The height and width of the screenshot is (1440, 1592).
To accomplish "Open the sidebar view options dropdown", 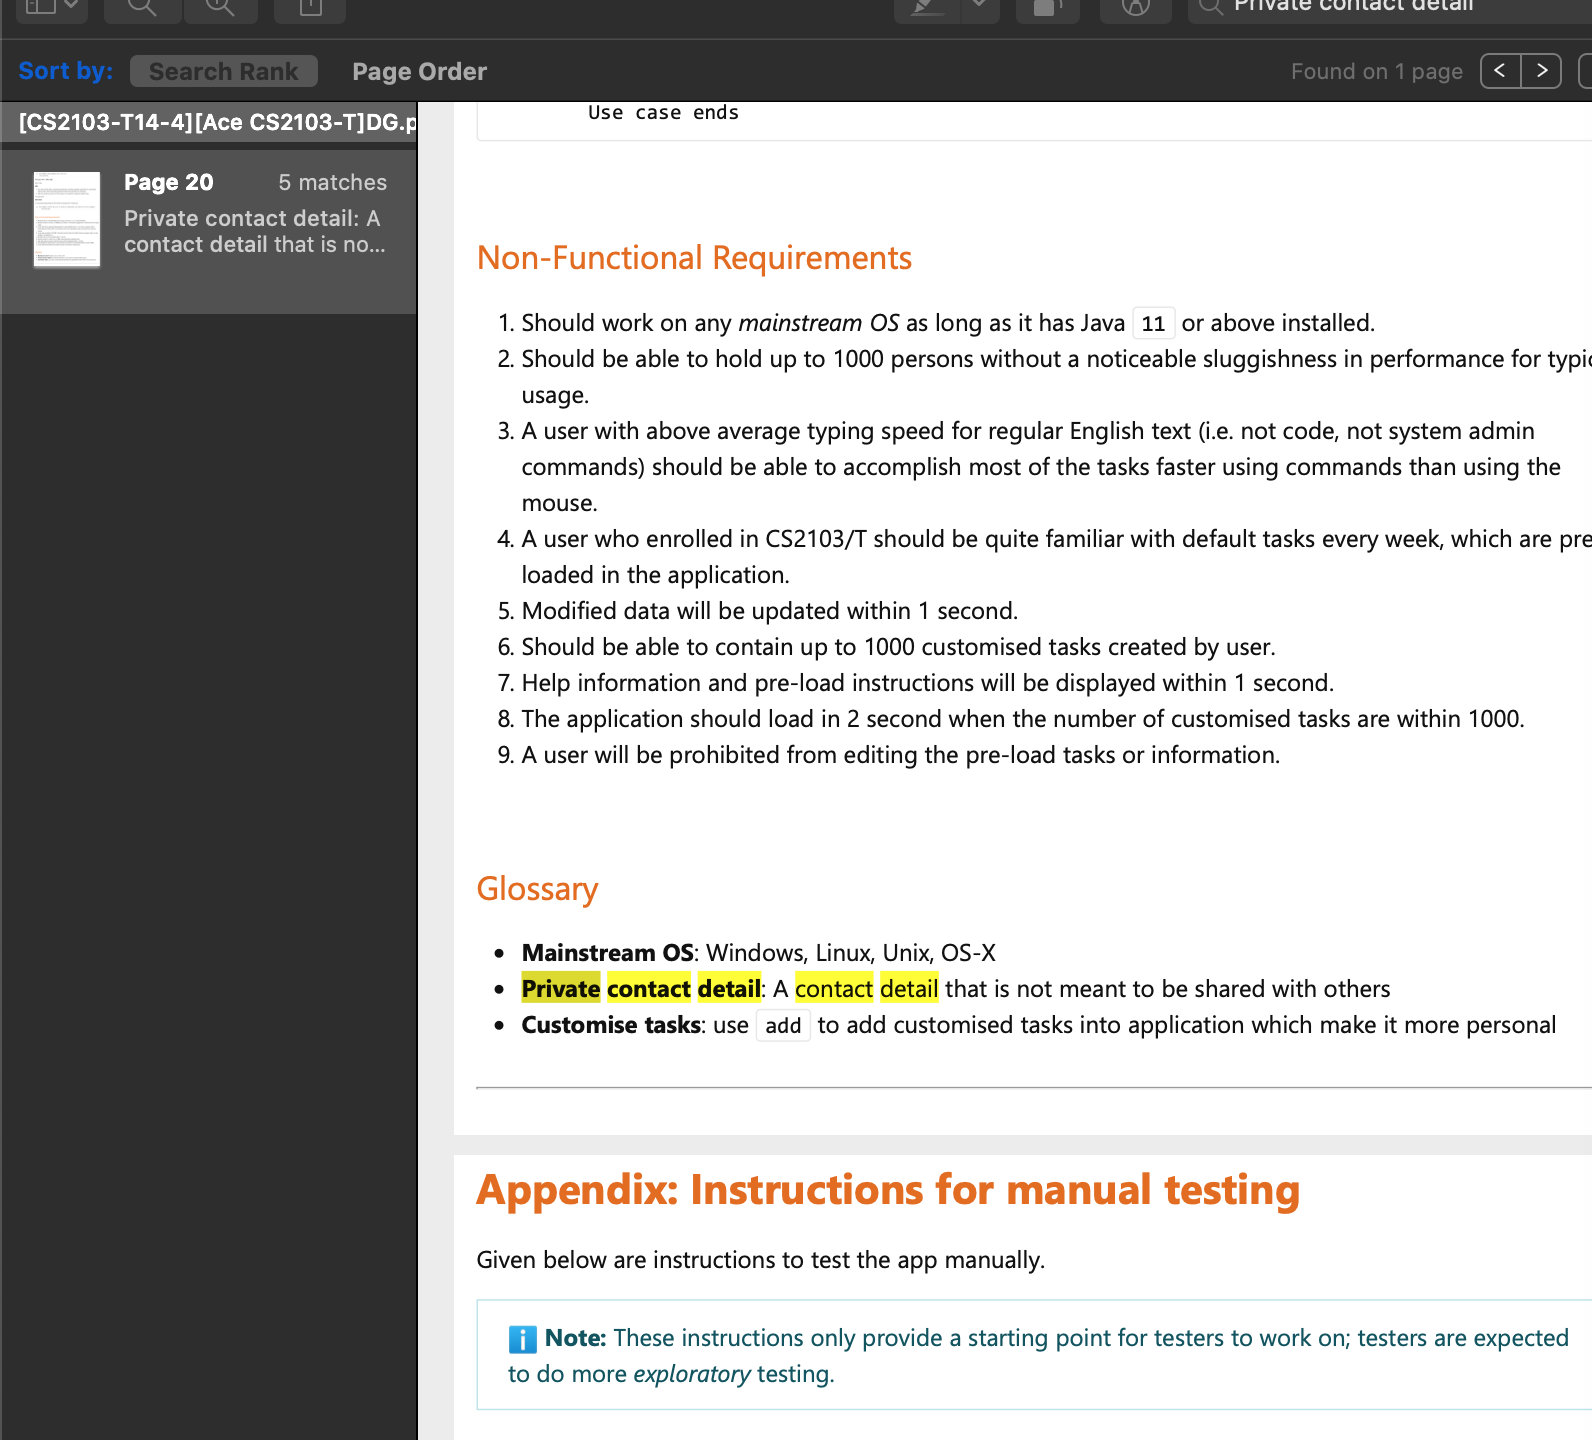I will [x=52, y=8].
